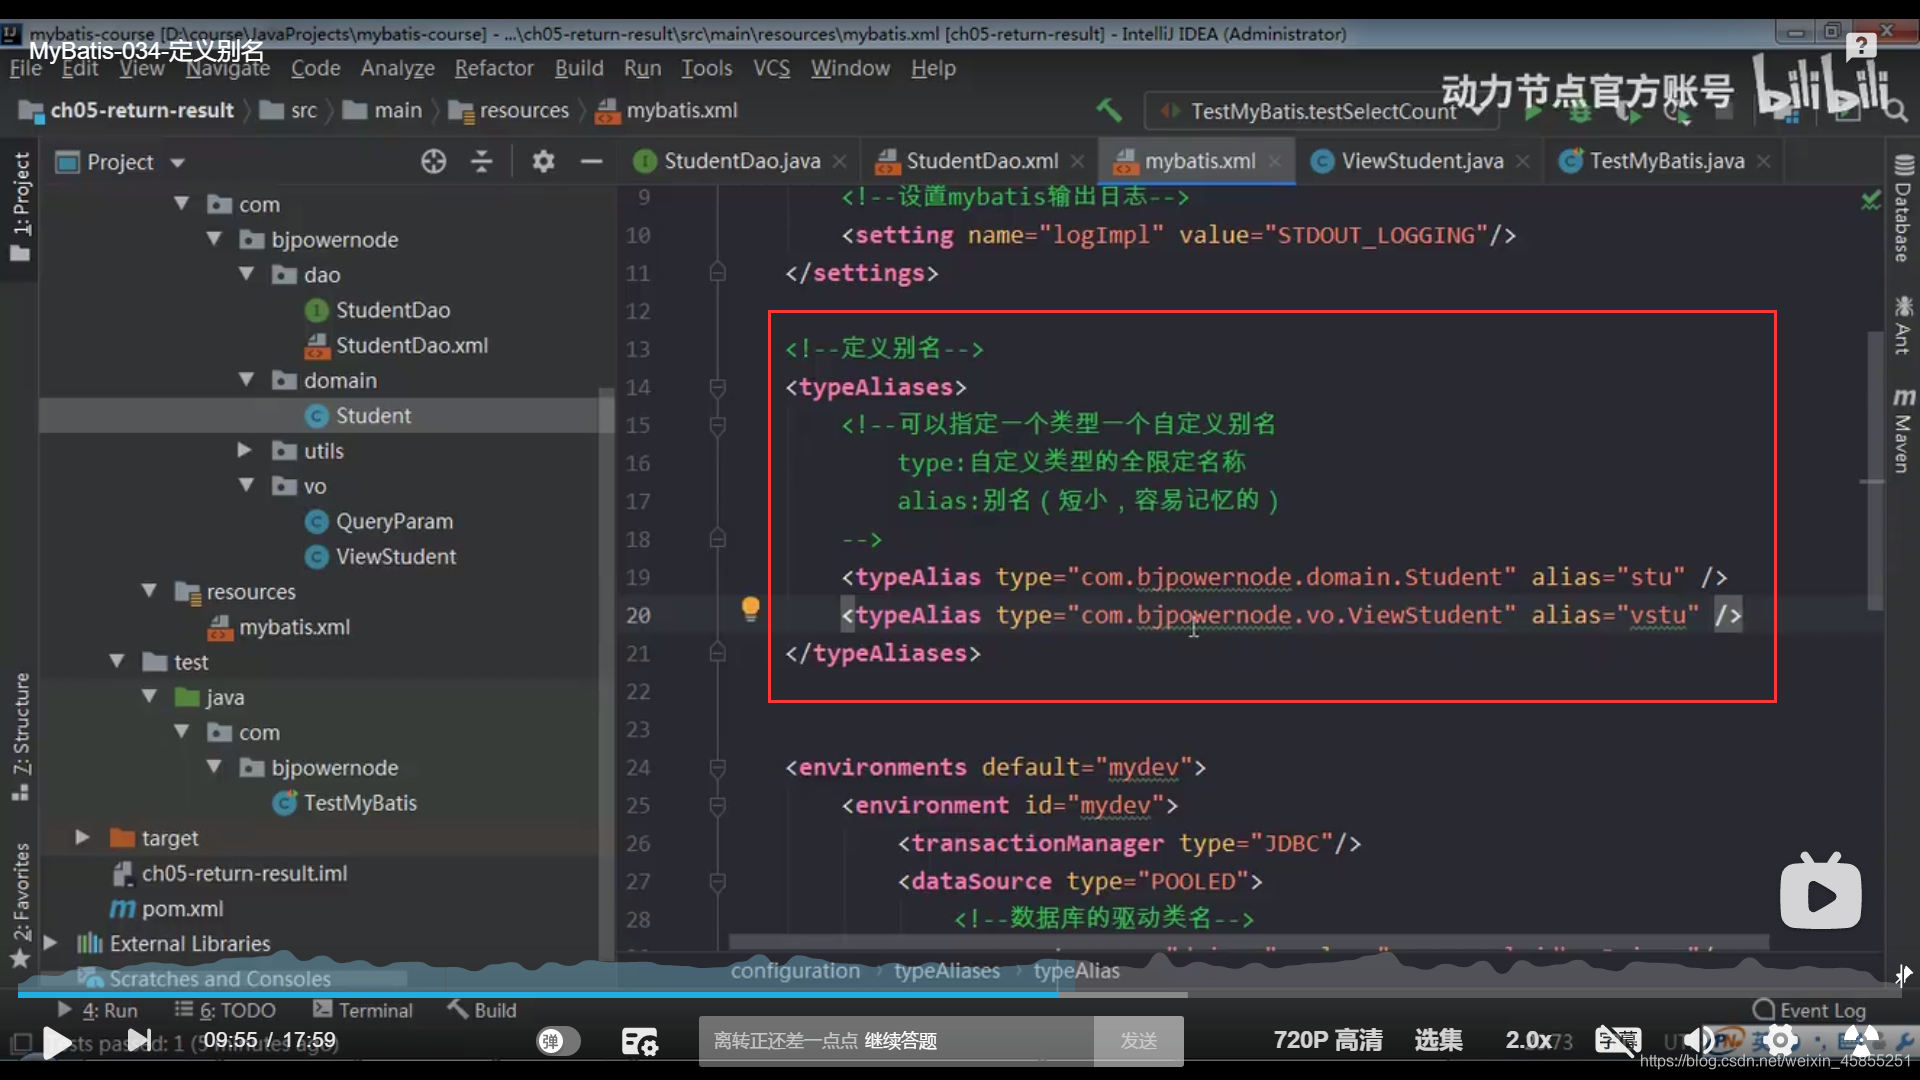The width and height of the screenshot is (1920, 1080).
Task: Collapse the vo folder
Action: 246,485
